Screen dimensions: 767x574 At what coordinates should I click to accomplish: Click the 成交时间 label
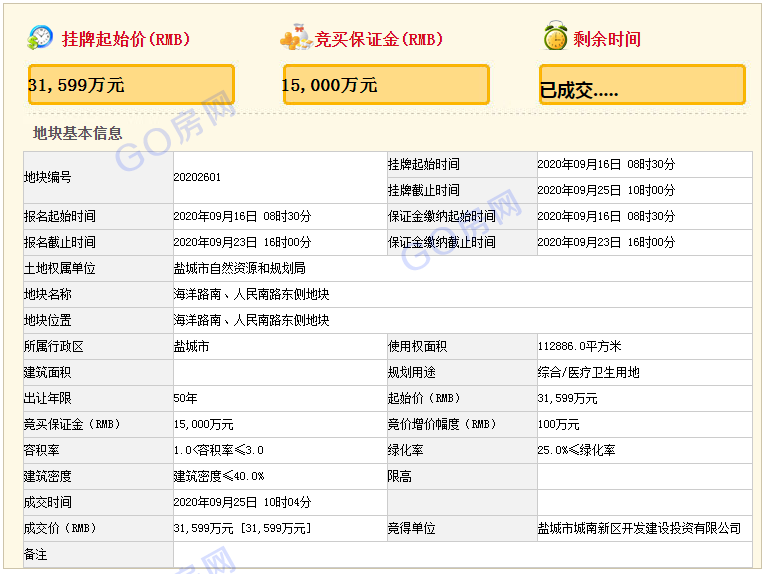click(47, 502)
